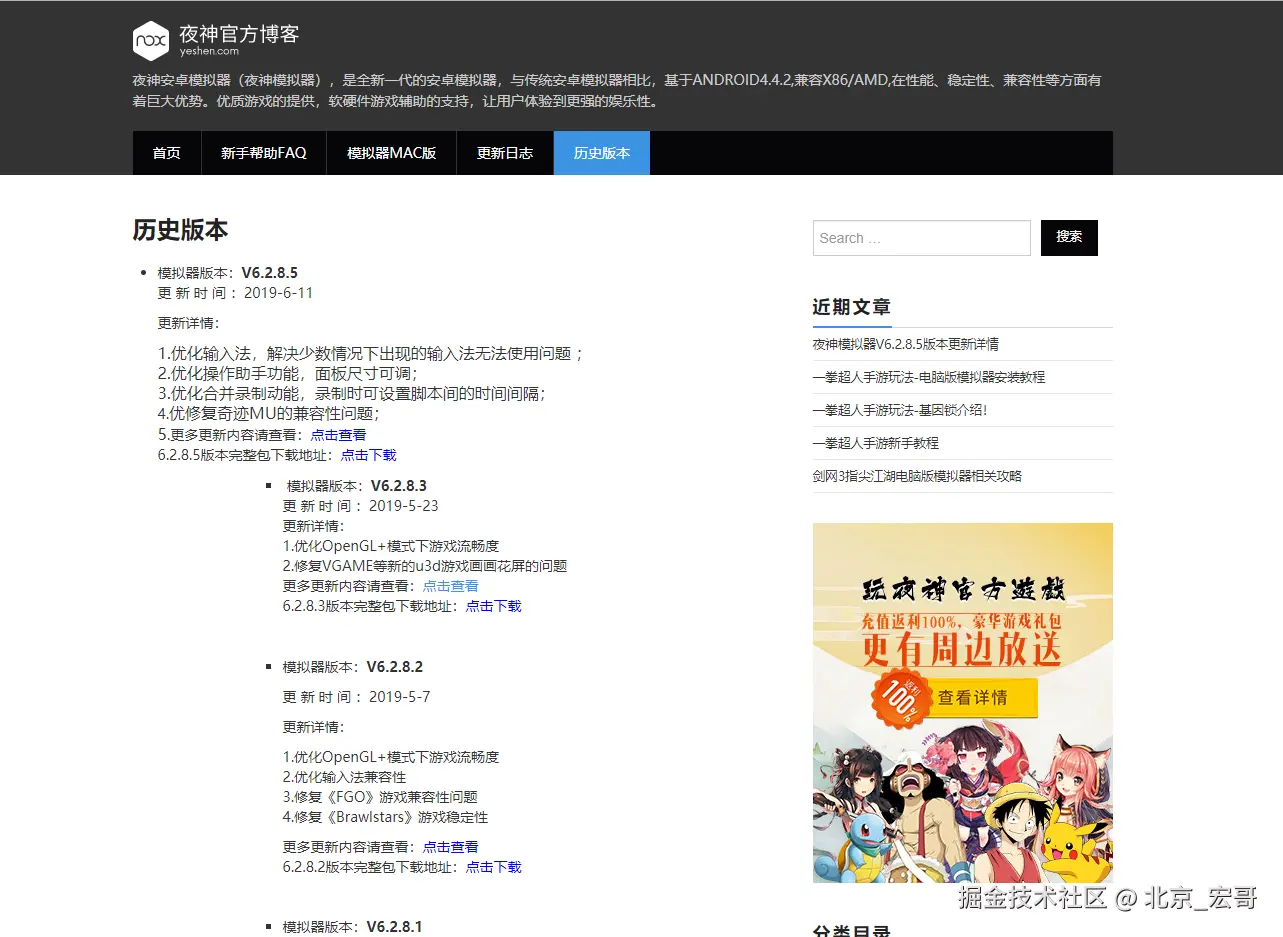Click update date 2019-6-11

pos(279,293)
